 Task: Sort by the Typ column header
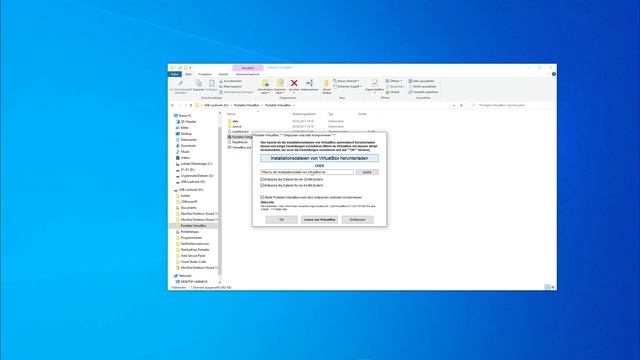click(x=331, y=114)
